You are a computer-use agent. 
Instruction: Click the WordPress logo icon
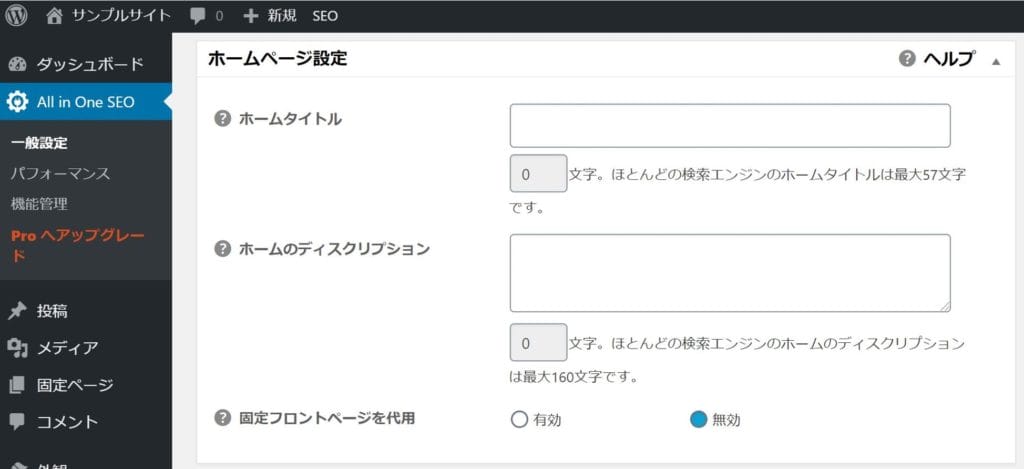click(x=16, y=16)
